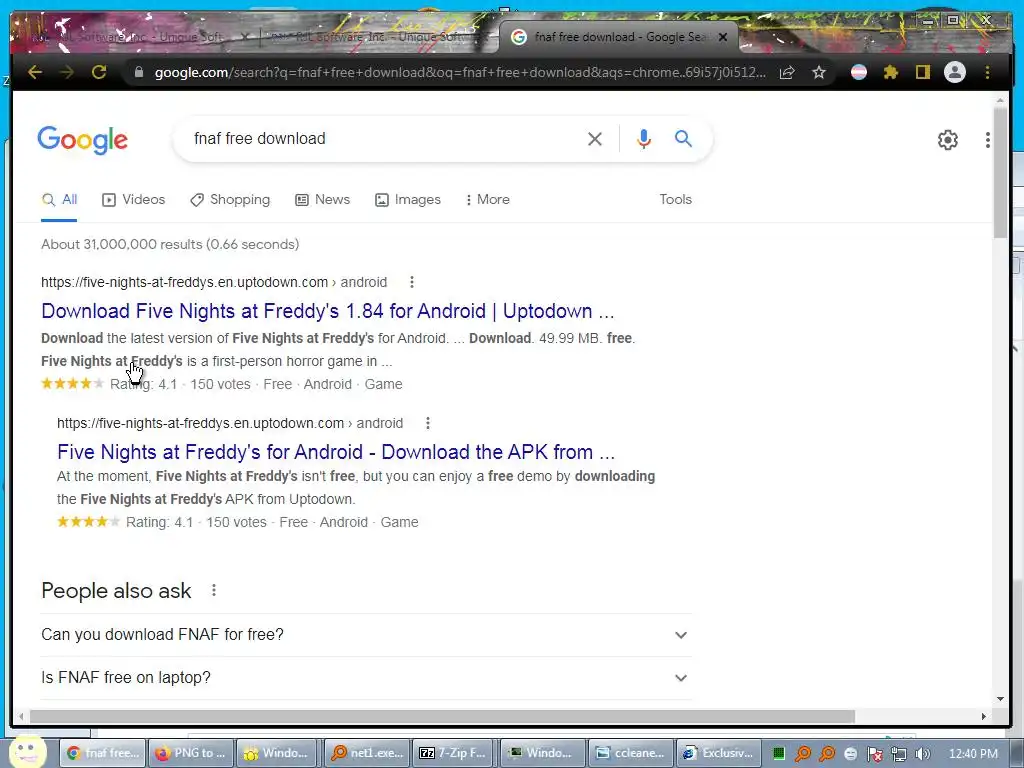This screenshot has height=768, width=1024.
Task: Click the red flag security tray icon
Action: point(874,754)
